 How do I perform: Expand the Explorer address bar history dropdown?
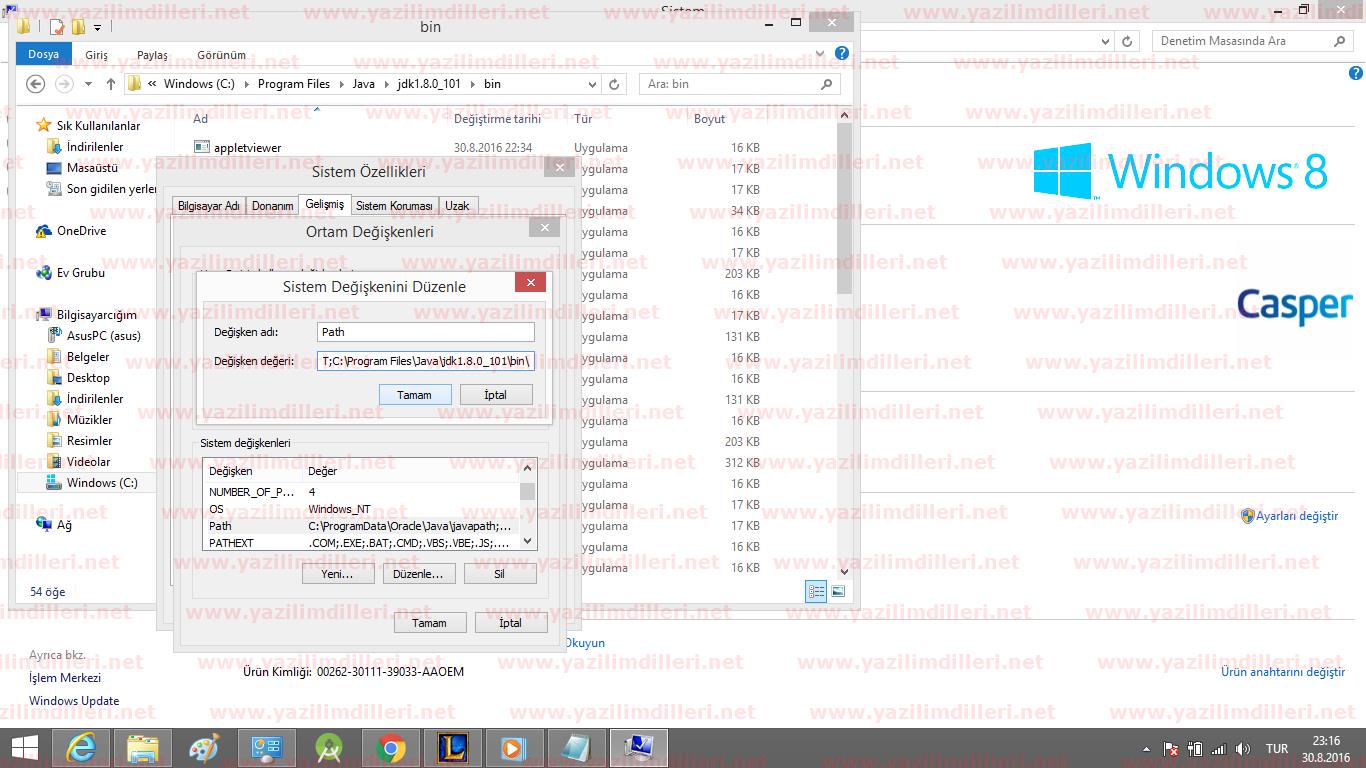click(x=592, y=84)
